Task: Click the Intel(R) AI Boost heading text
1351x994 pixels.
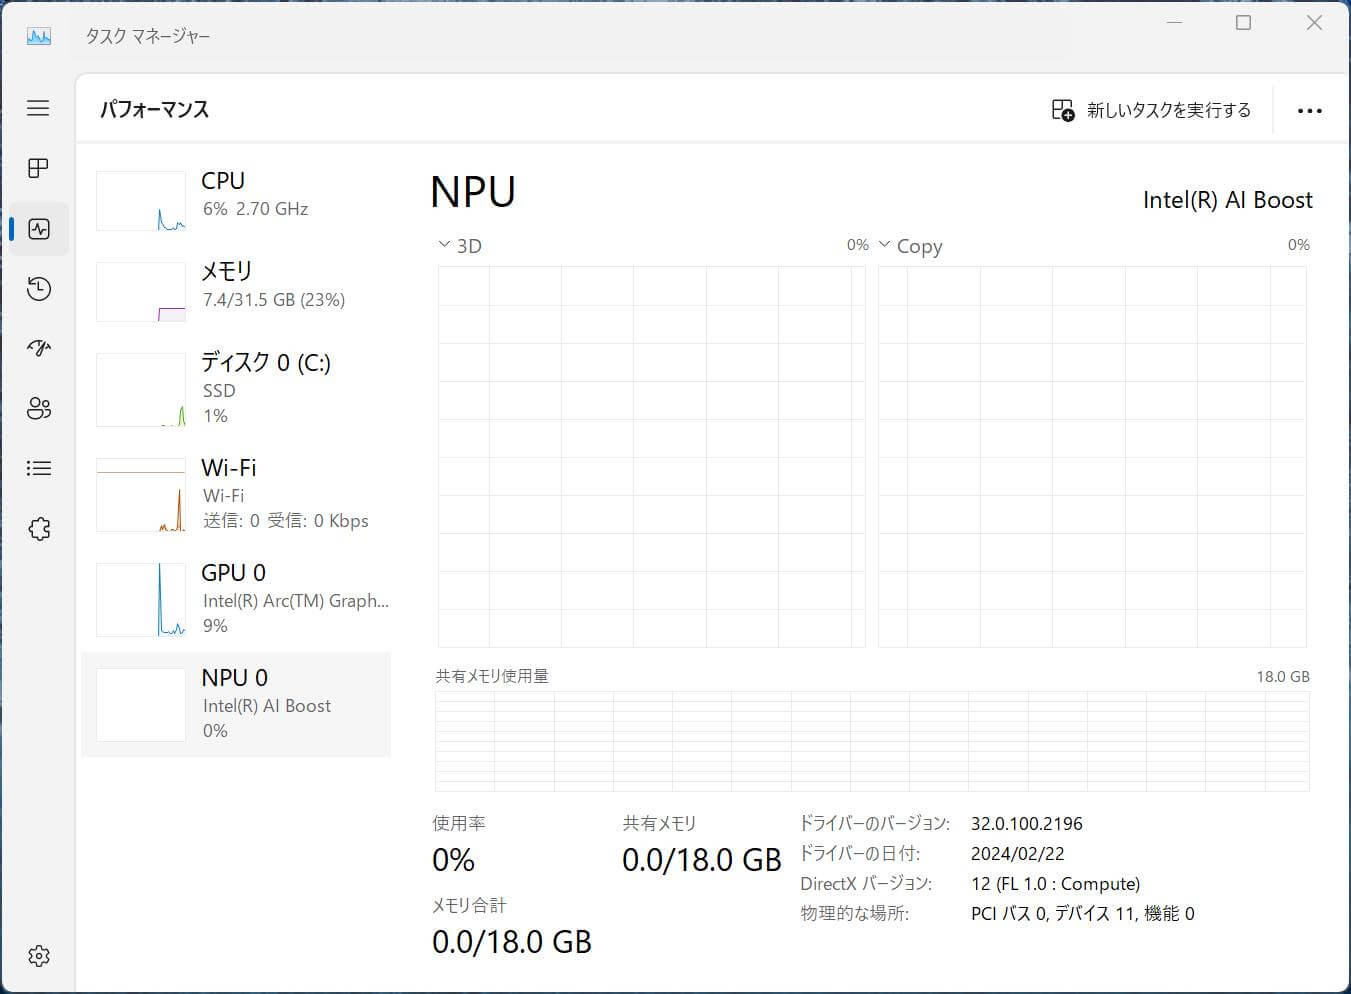Action: click(x=1227, y=200)
